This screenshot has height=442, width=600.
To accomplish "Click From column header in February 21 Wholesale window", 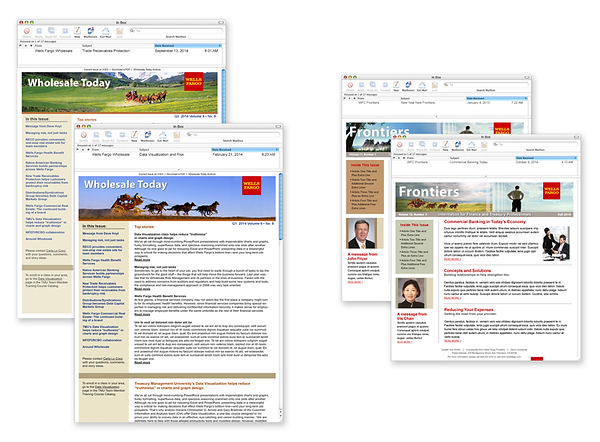I will tap(96, 150).
